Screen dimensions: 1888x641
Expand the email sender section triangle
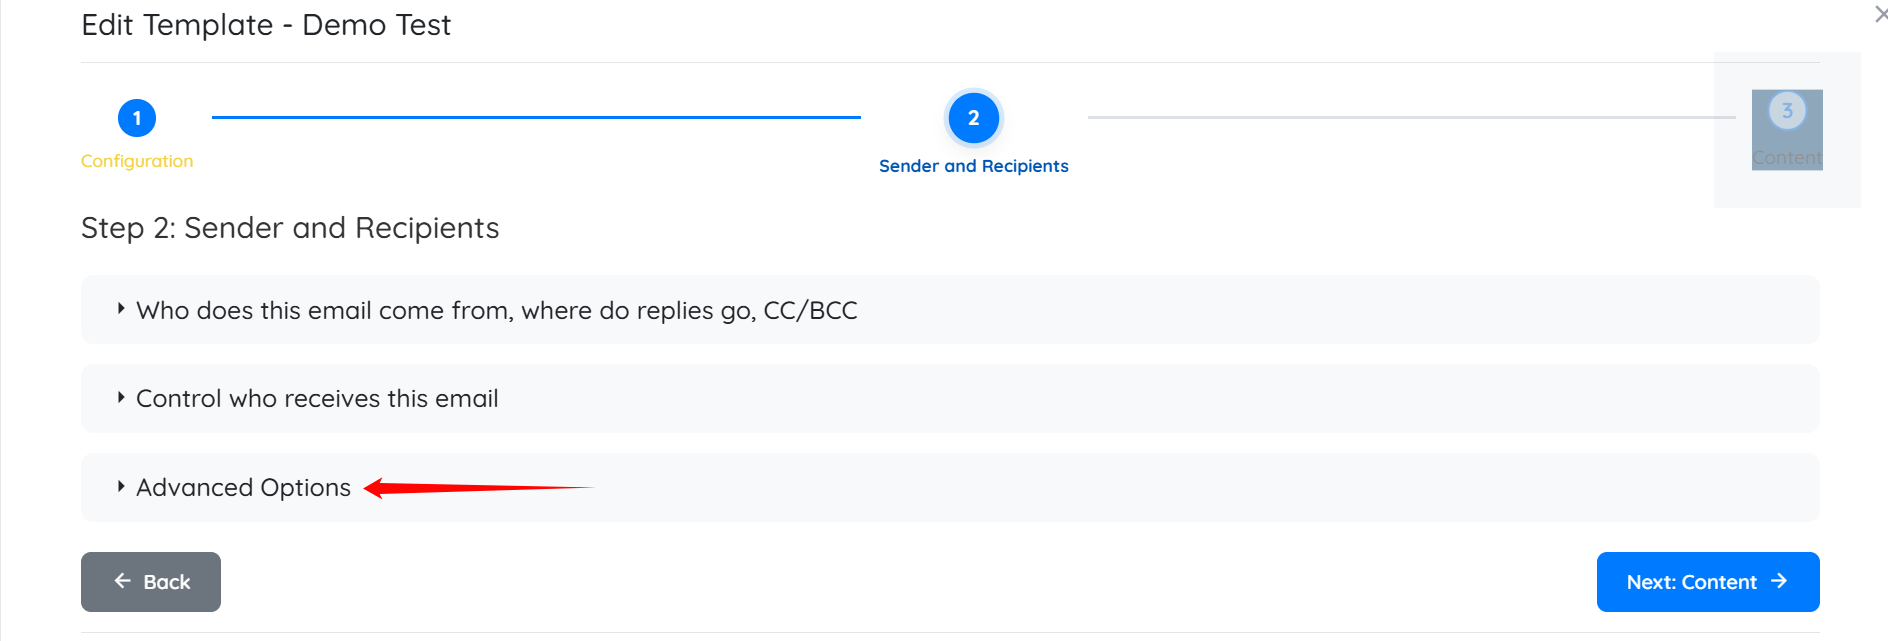click(x=121, y=309)
